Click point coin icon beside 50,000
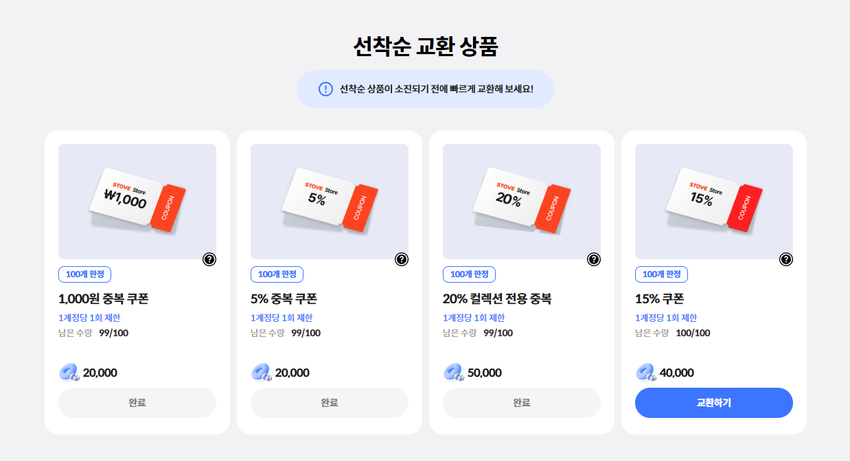 click(x=454, y=373)
